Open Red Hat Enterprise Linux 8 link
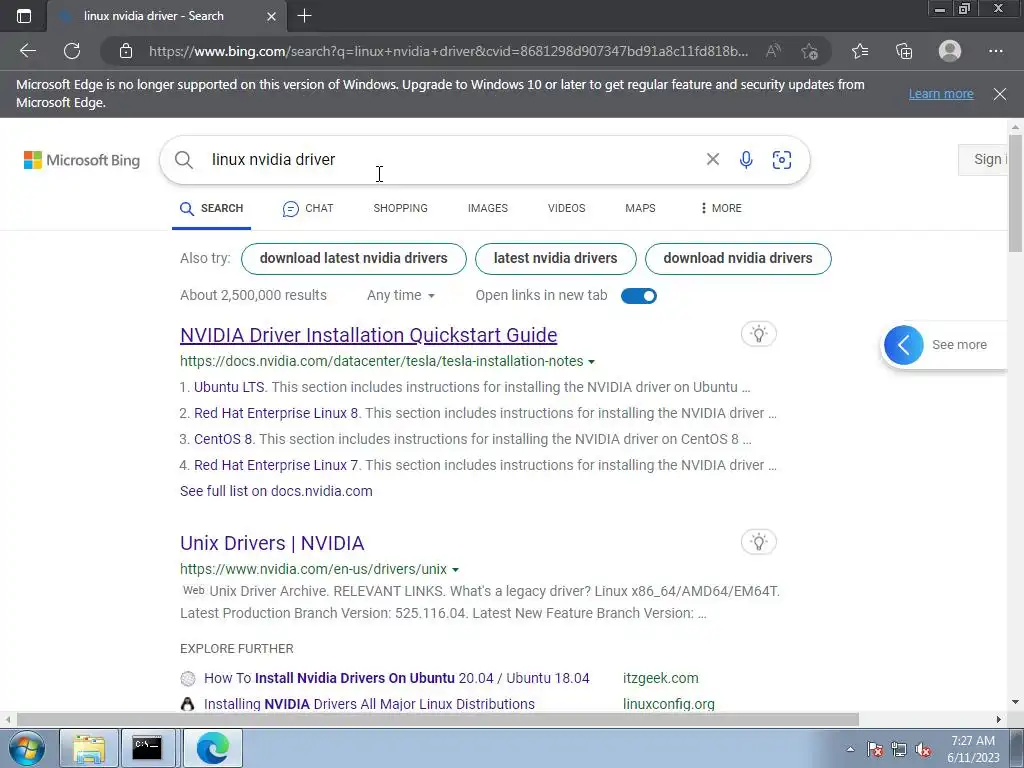This screenshot has height=768, width=1024. 276,413
